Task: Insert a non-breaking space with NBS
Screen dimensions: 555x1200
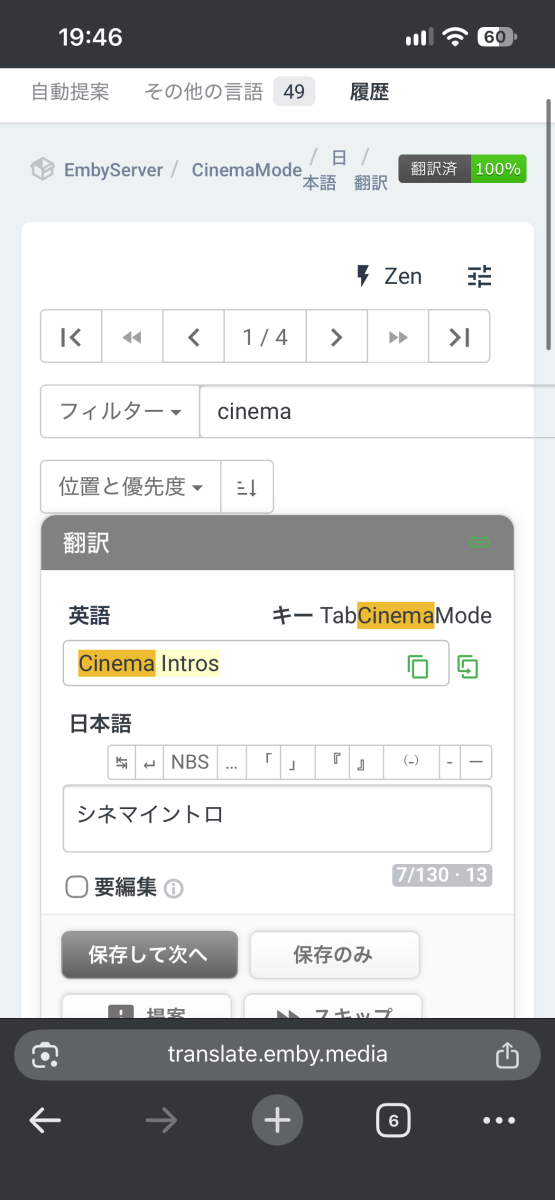Action: [x=190, y=762]
